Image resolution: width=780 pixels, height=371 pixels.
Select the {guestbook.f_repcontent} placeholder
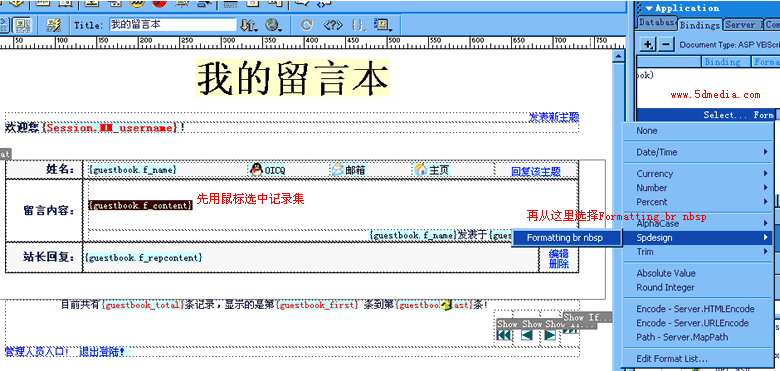[144, 258]
